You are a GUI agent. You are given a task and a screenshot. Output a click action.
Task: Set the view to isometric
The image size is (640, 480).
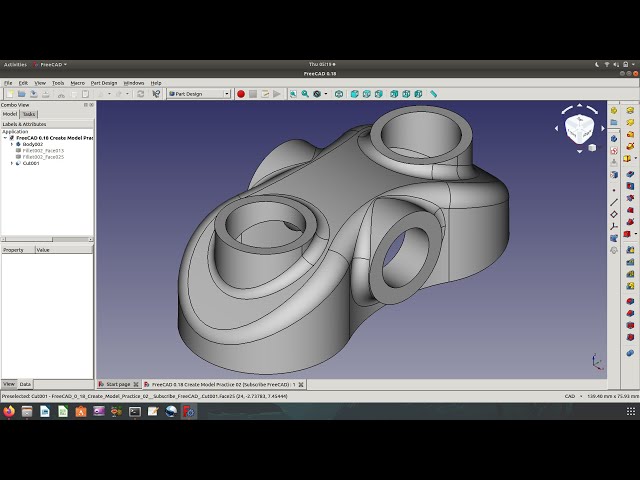pyautogui.click(x=339, y=94)
